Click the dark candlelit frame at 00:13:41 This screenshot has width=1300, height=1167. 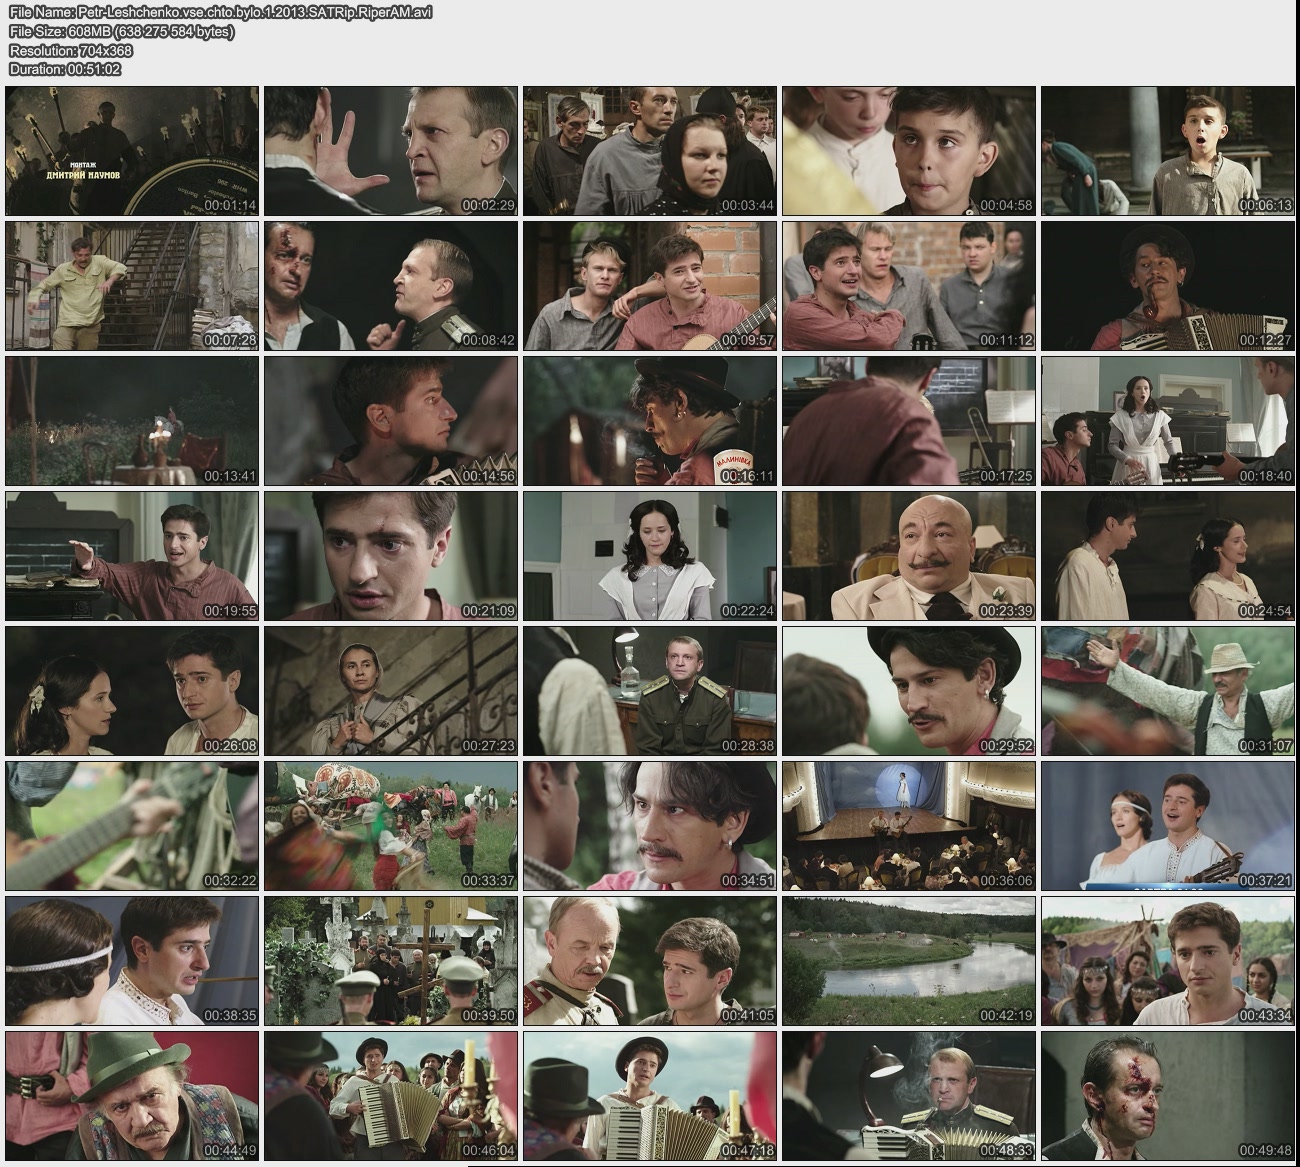click(132, 421)
